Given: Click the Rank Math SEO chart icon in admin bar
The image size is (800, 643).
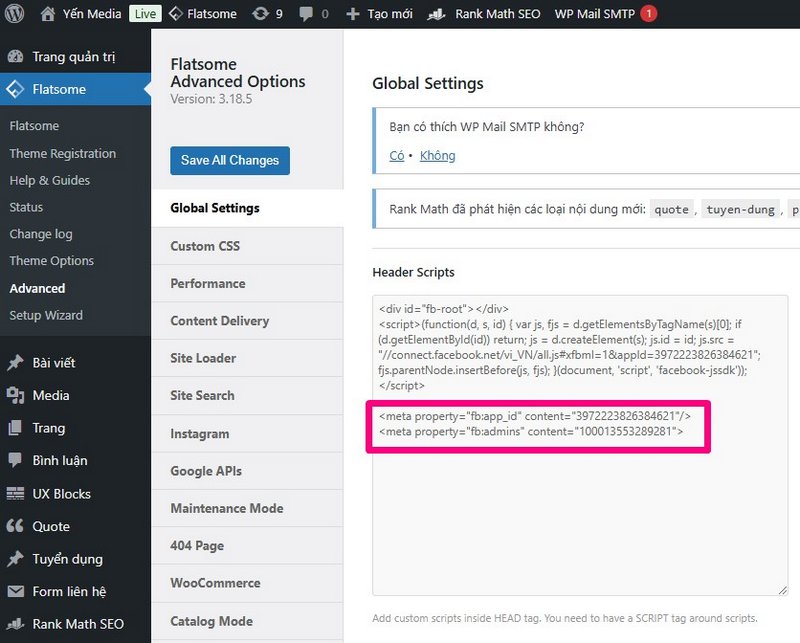Looking at the screenshot, I should [x=436, y=14].
